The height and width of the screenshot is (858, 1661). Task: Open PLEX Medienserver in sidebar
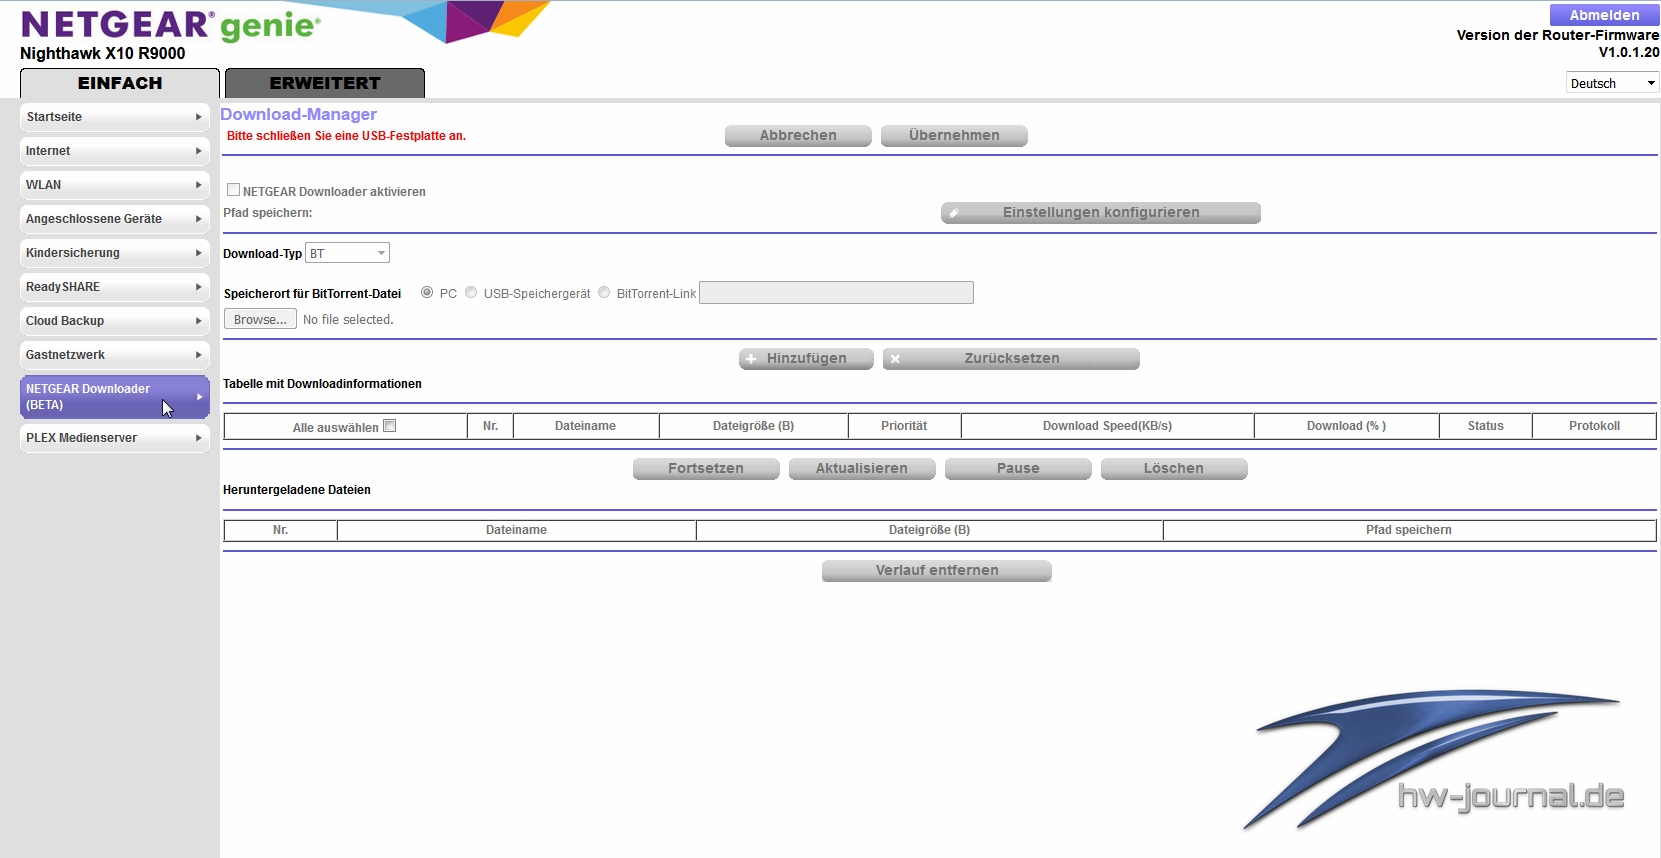click(x=114, y=438)
